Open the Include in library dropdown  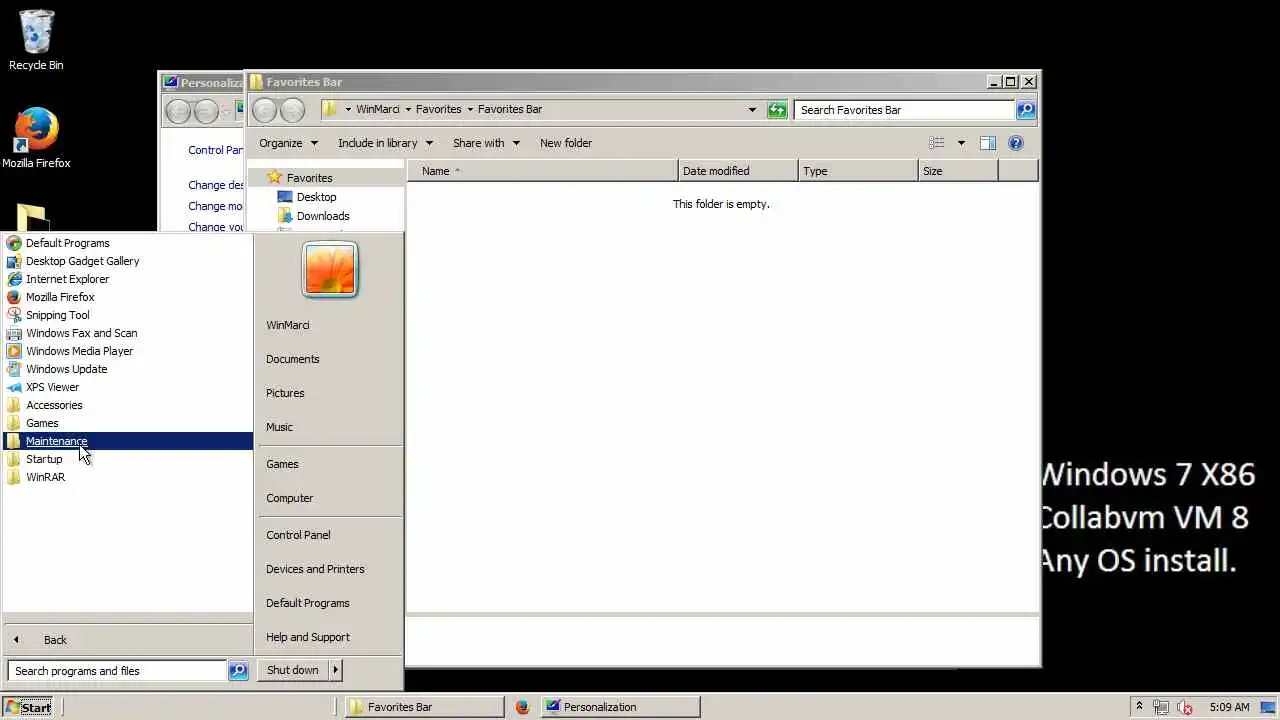point(385,143)
